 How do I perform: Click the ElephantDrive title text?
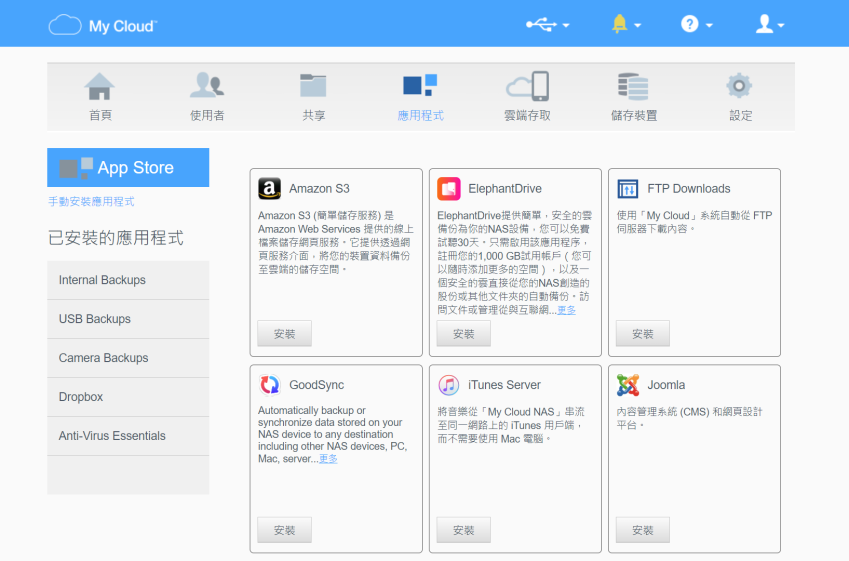pos(505,188)
